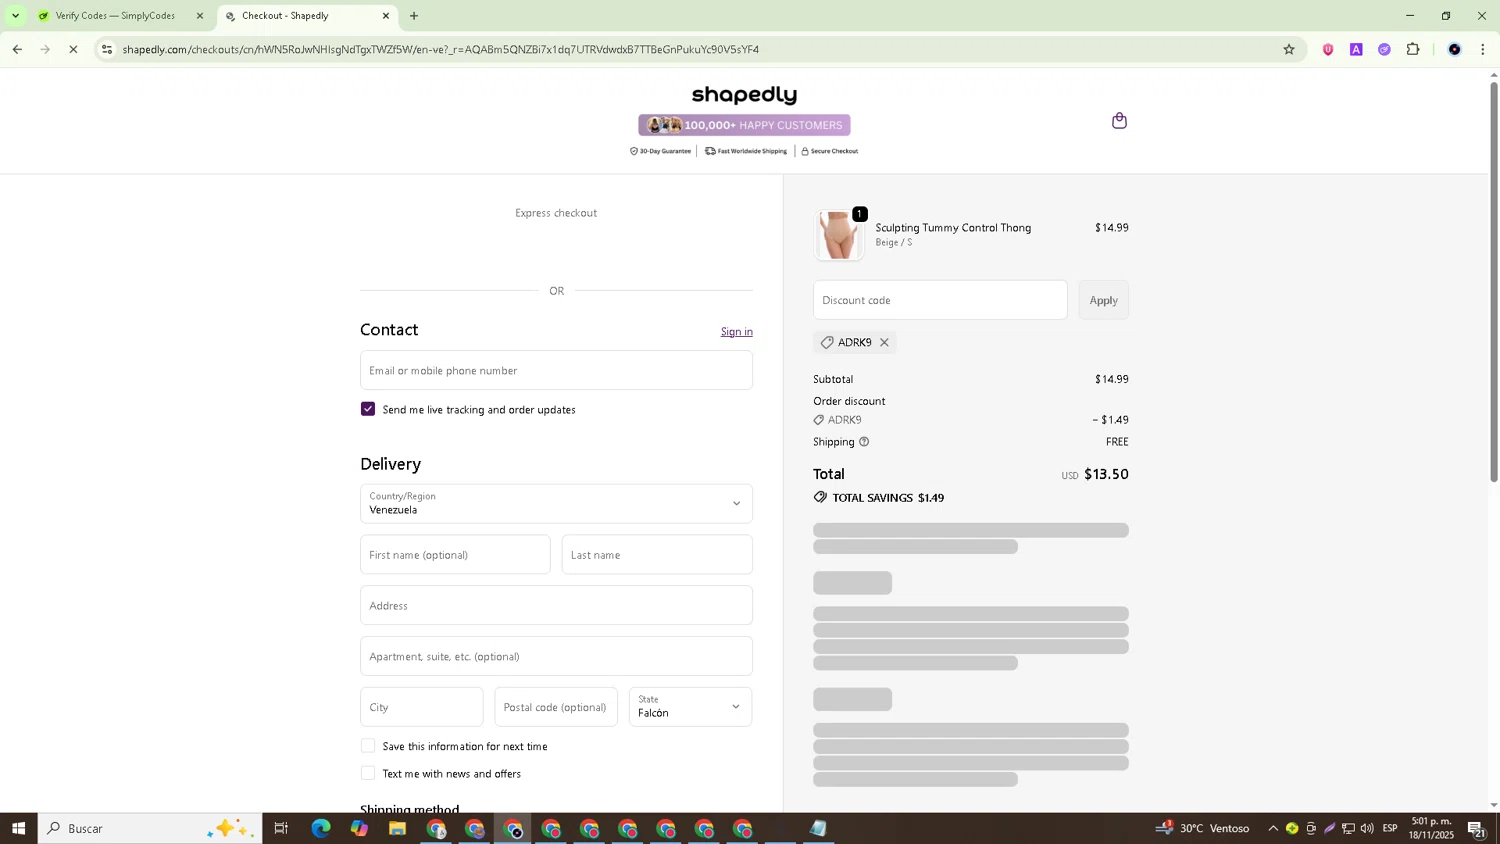The width and height of the screenshot is (1500, 844).
Task: Open the weather widget 30°C Ventoso
Action: point(1203,828)
